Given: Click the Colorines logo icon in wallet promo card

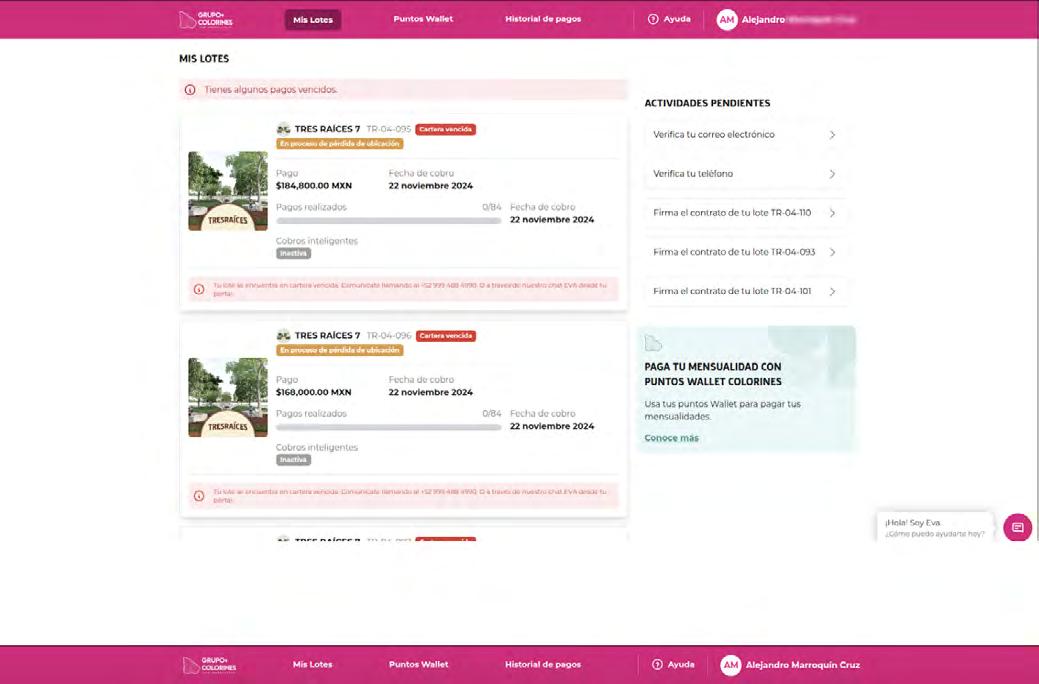Looking at the screenshot, I should (x=653, y=343).
